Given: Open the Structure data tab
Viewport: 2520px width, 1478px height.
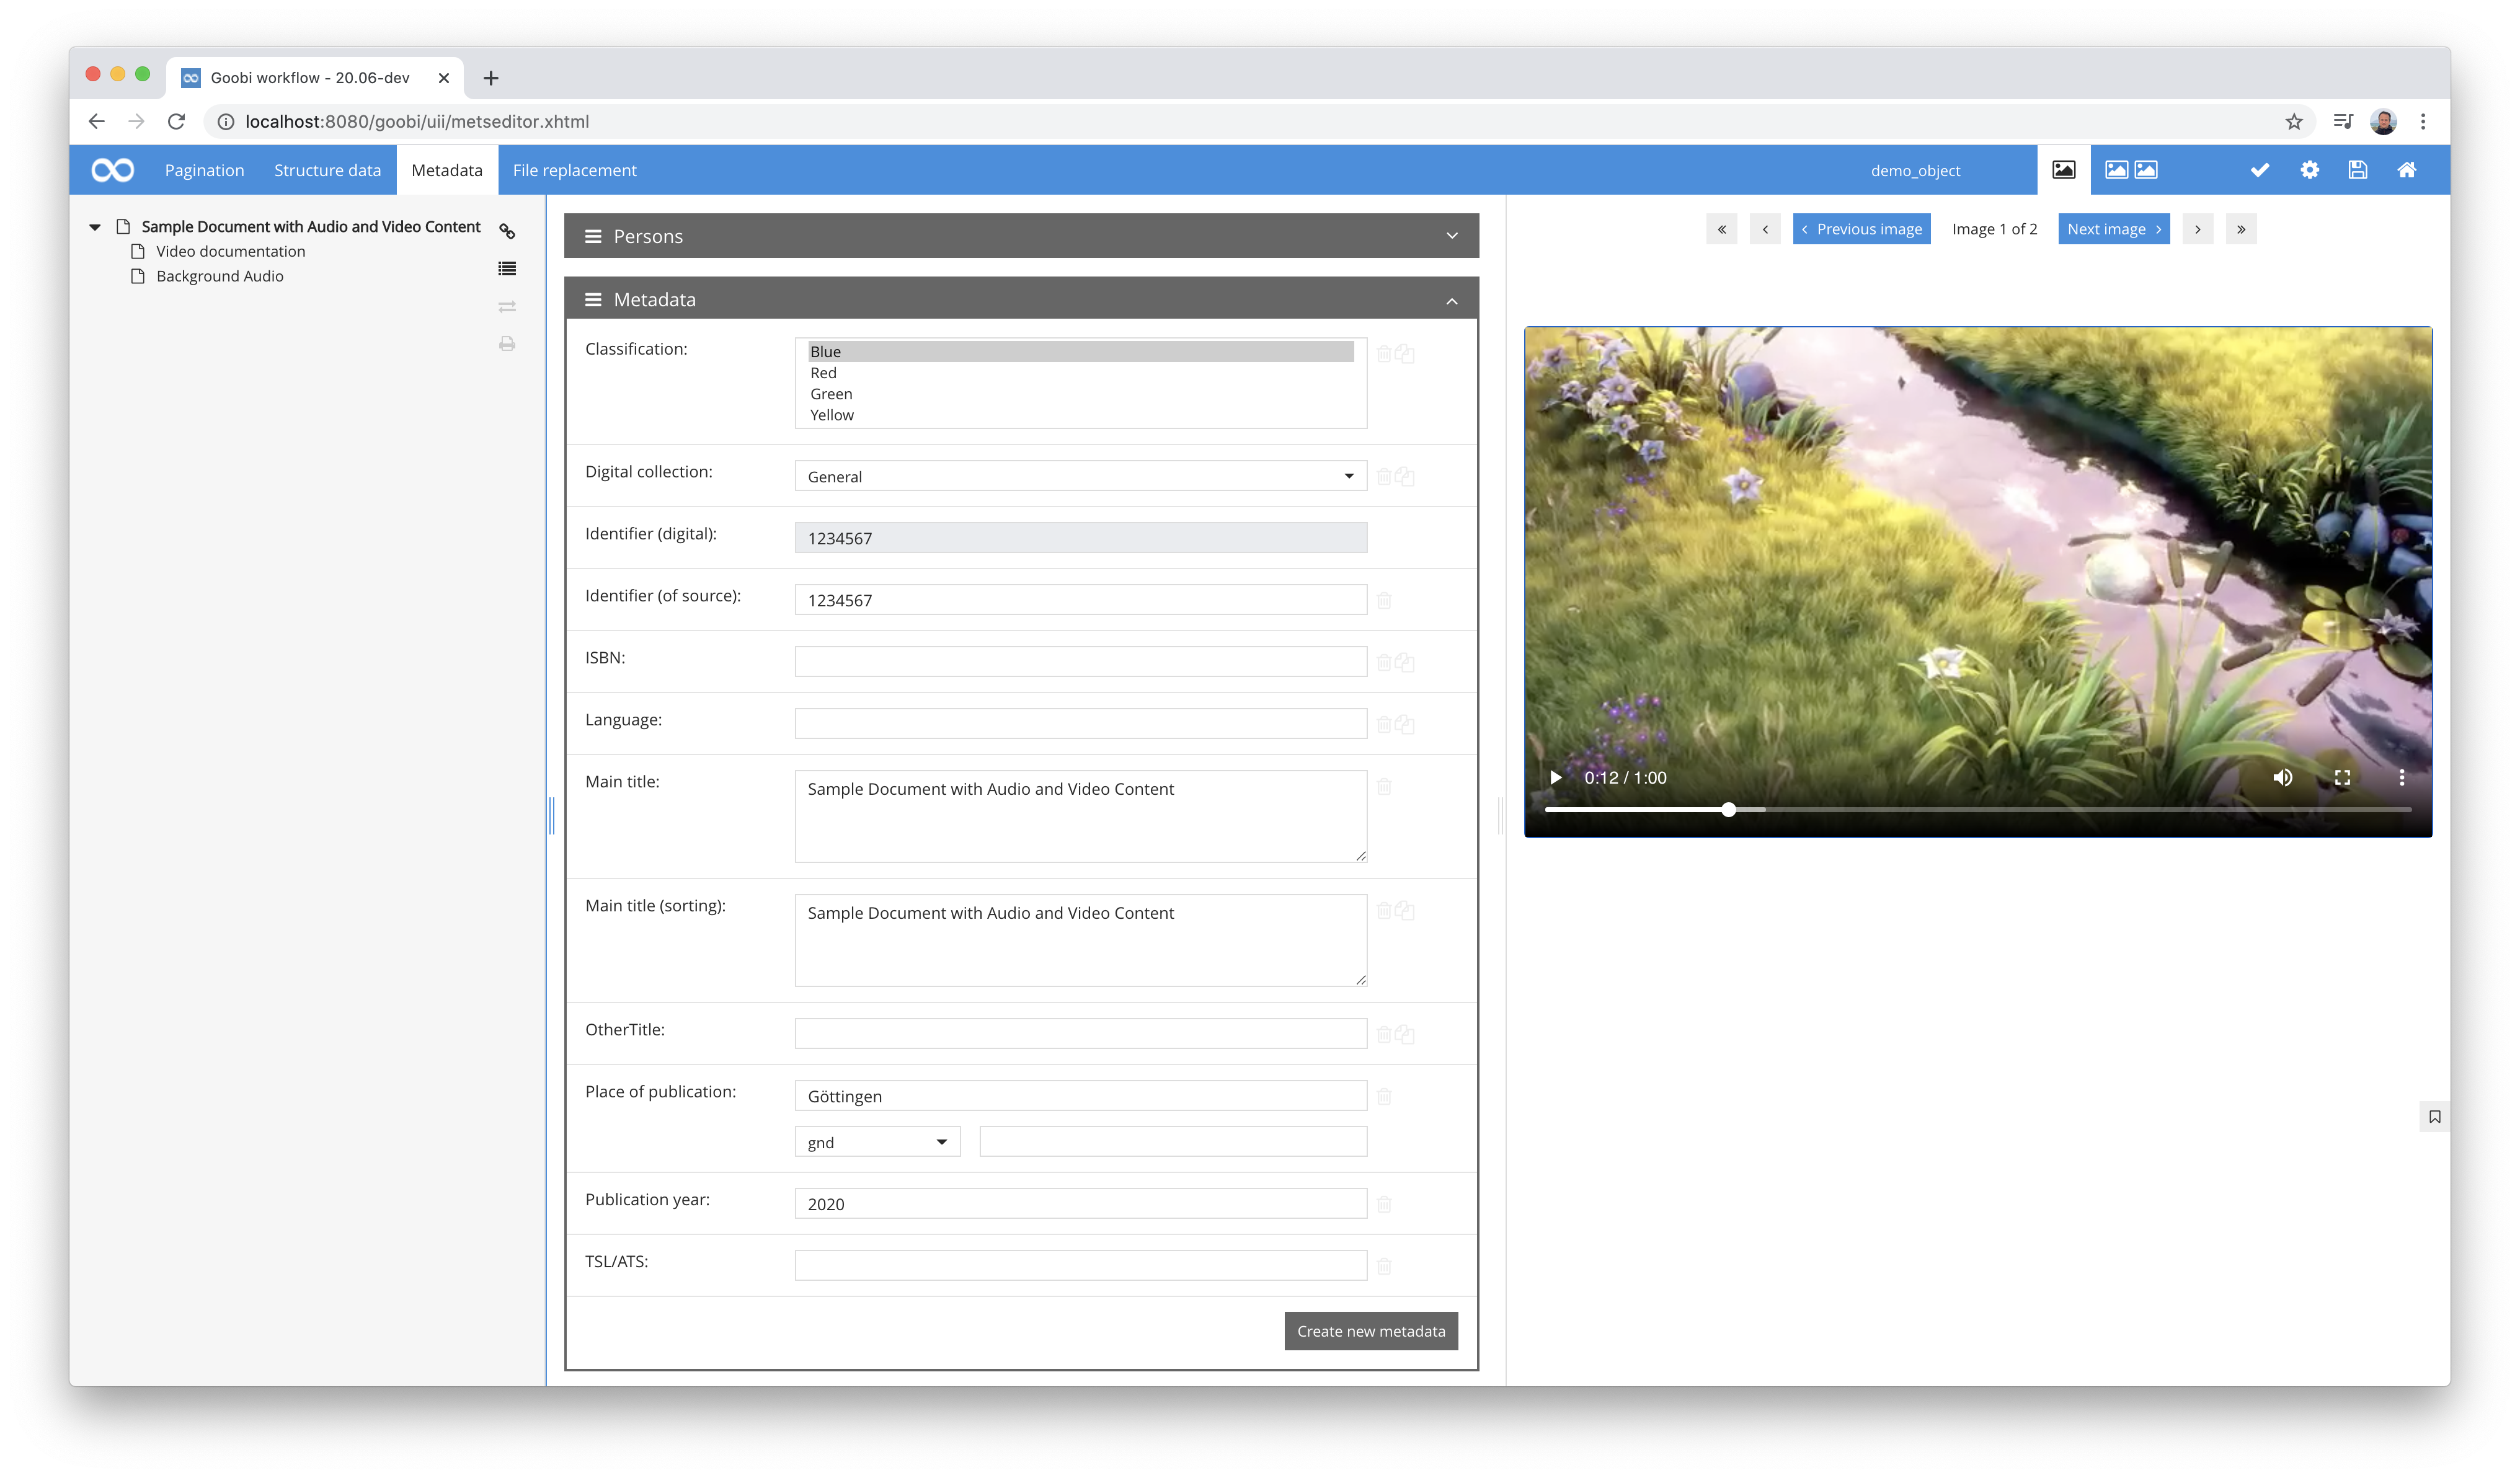Looking at the screenshot, I should point(327,170).
